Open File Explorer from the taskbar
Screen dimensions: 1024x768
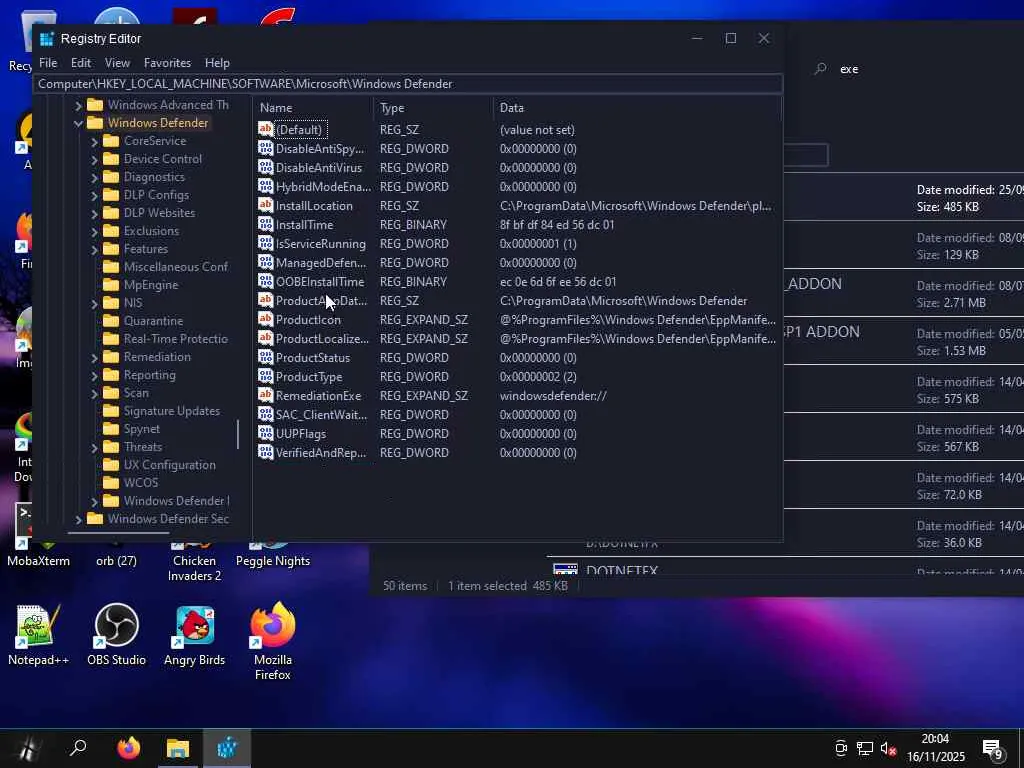(x=177, y=748)
